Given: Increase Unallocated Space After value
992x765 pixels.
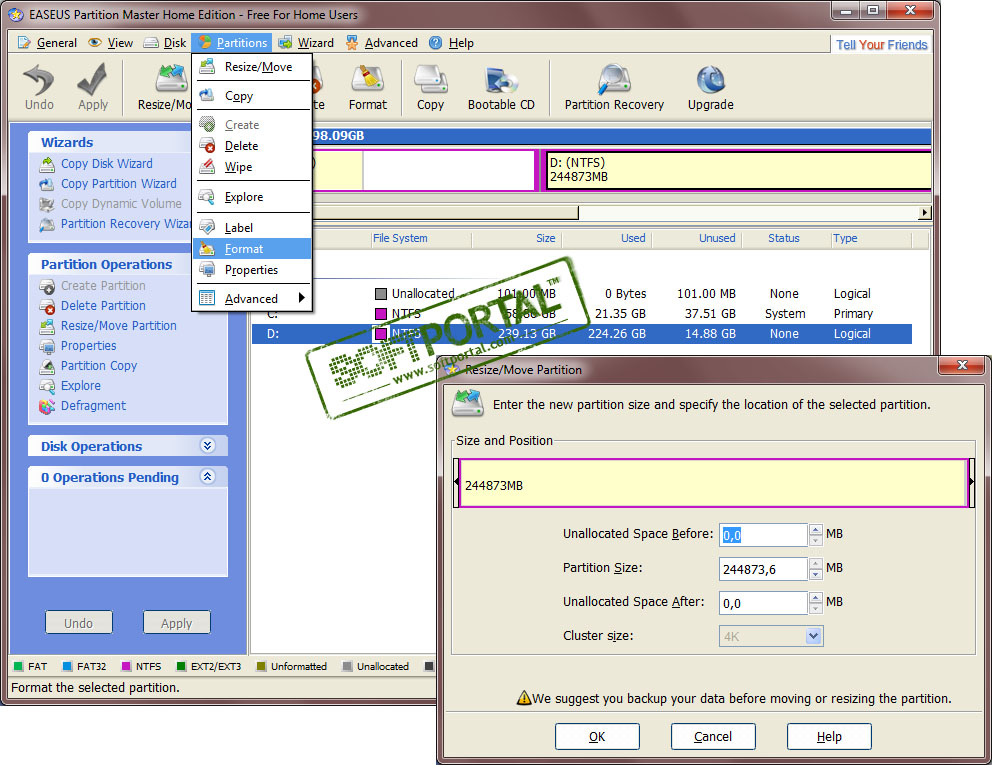Looking at the screenshot, I should pyautogui.click(x=815, y=597).
